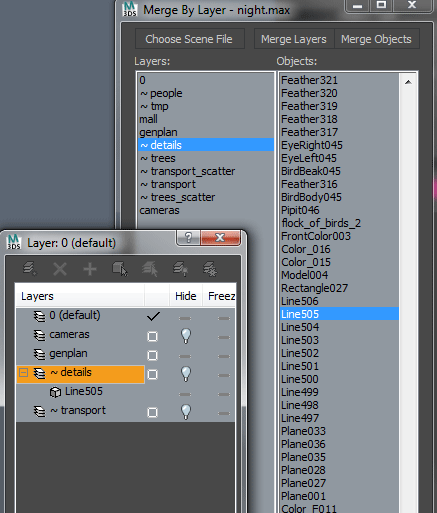Click the Line505 object cube icon
Screen dimensions: 437x513
55,392
